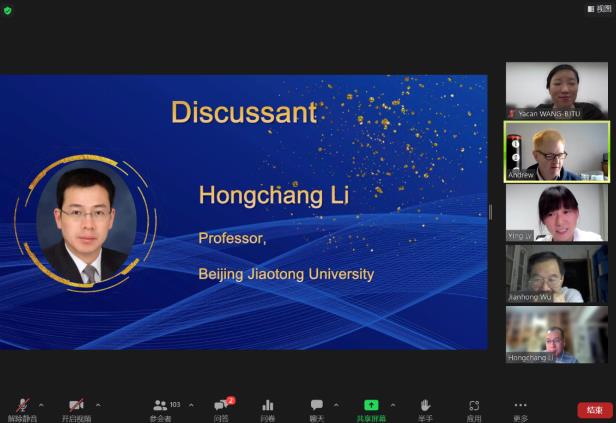
Task: Click the "Discussant" slide title
Action: click(x=244, y=112)
